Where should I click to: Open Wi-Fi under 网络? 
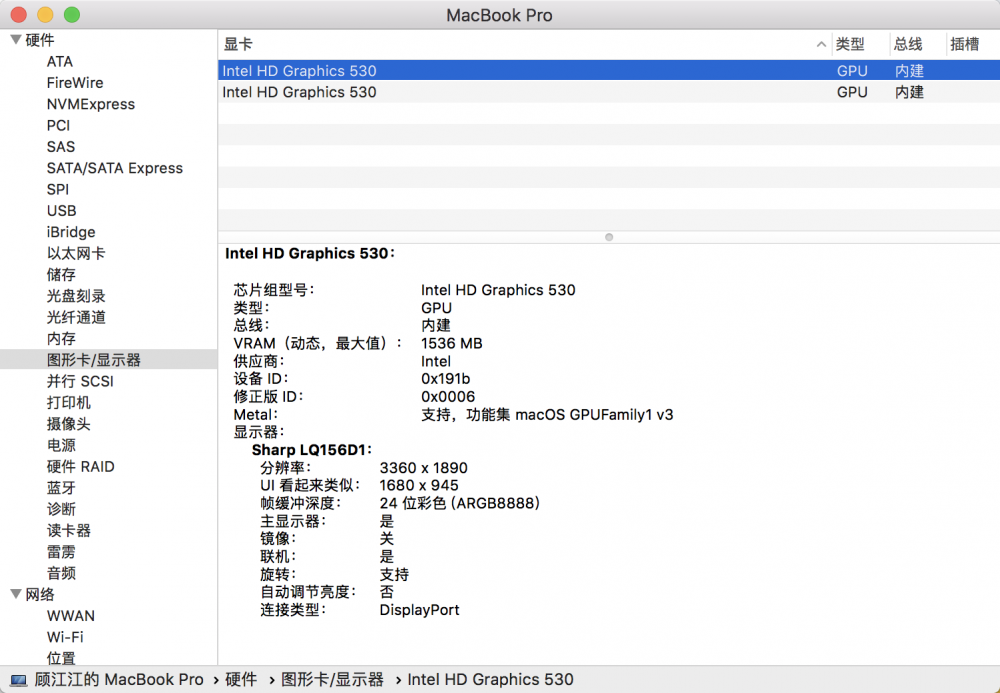tap(65, 637)
